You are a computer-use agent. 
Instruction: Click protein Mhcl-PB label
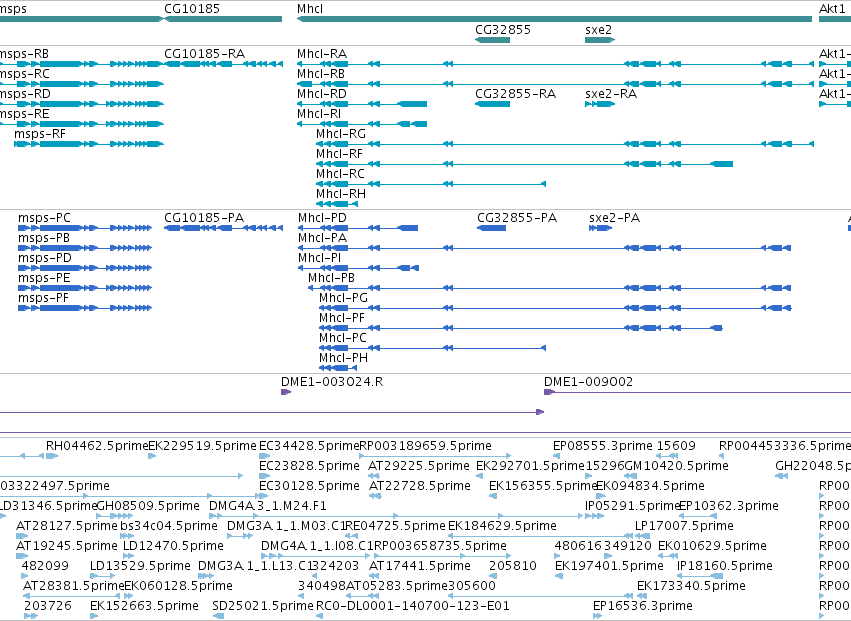[331, 278]
